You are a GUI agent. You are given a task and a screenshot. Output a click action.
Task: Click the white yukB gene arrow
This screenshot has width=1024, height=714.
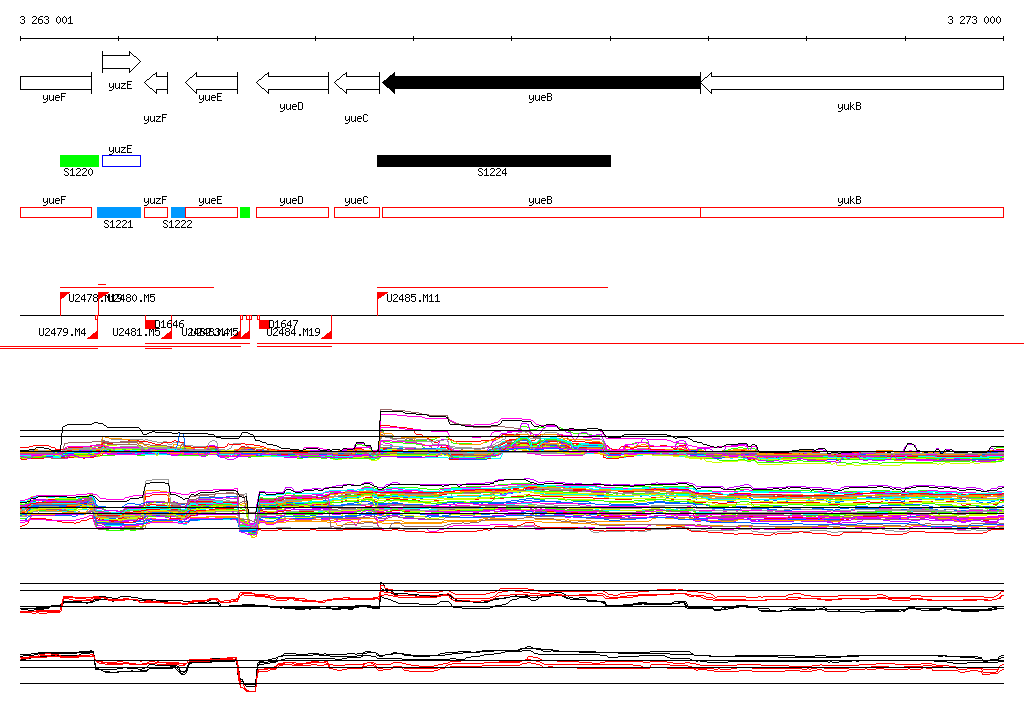coord(852,83)
